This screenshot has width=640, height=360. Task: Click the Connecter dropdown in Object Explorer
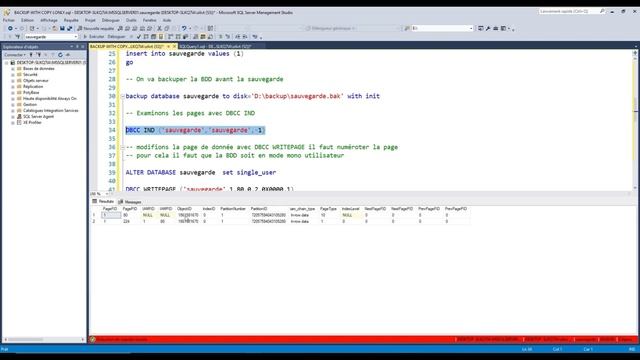(x=14, y=55)
